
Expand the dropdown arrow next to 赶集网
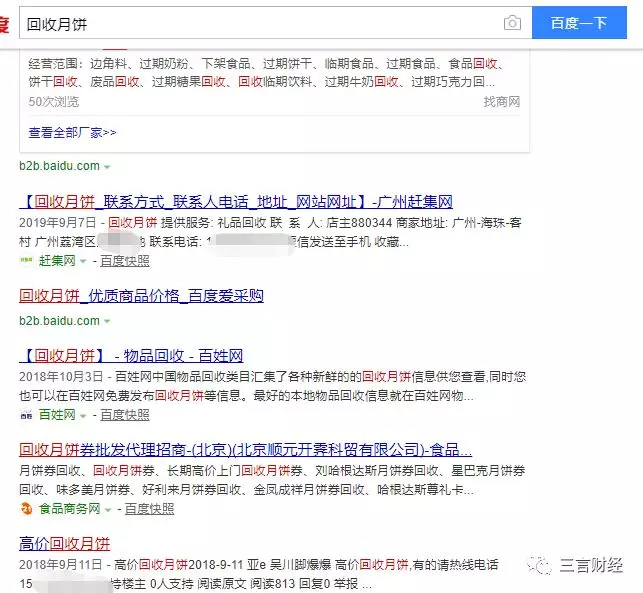coord(83,261)
